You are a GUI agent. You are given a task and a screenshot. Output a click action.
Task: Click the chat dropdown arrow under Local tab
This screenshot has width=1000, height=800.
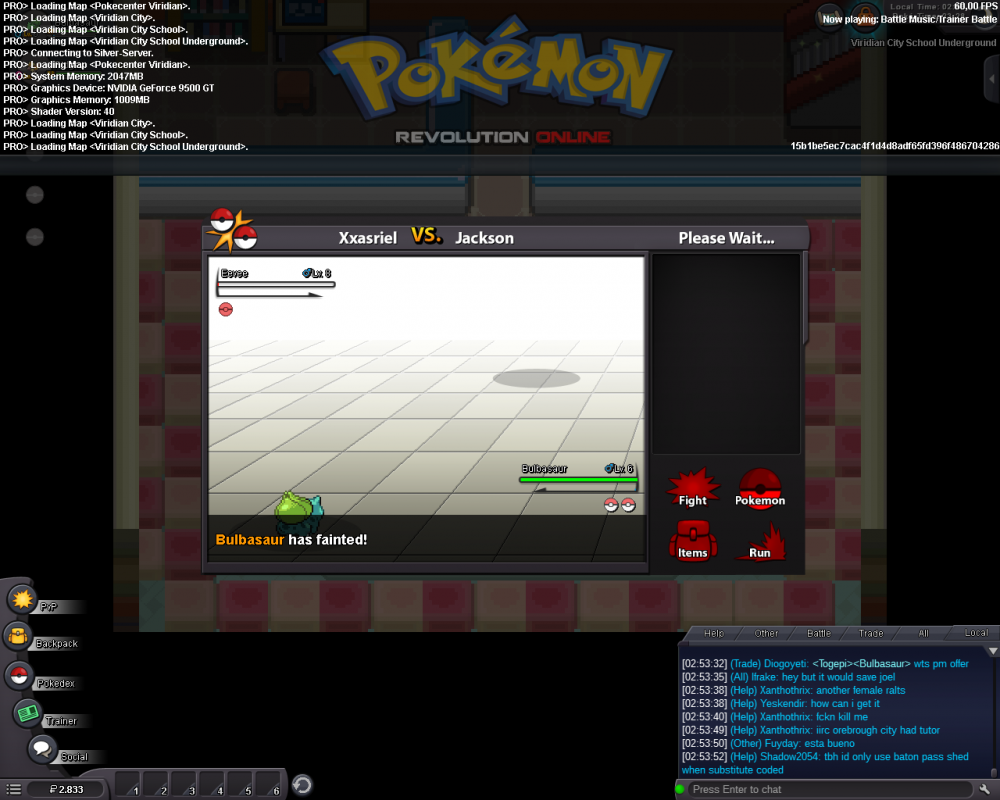point(992,649)
